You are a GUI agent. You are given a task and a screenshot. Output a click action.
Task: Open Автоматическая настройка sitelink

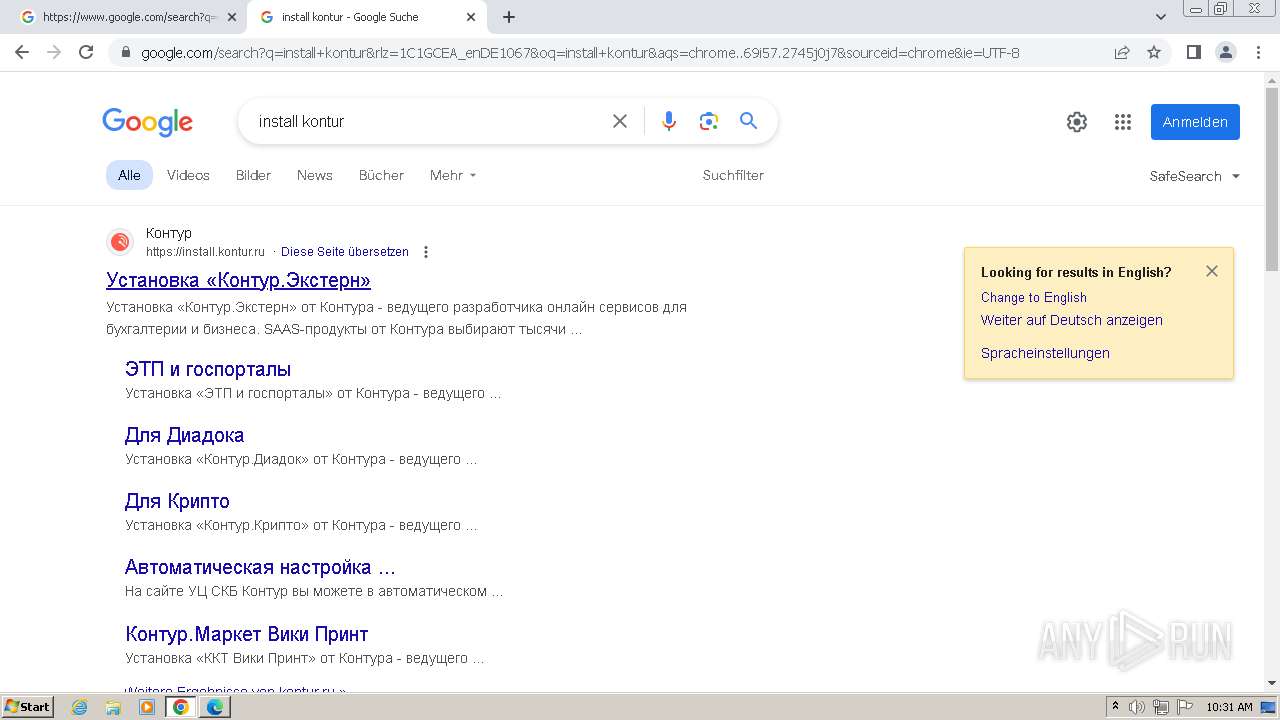[x=260, y=567]
